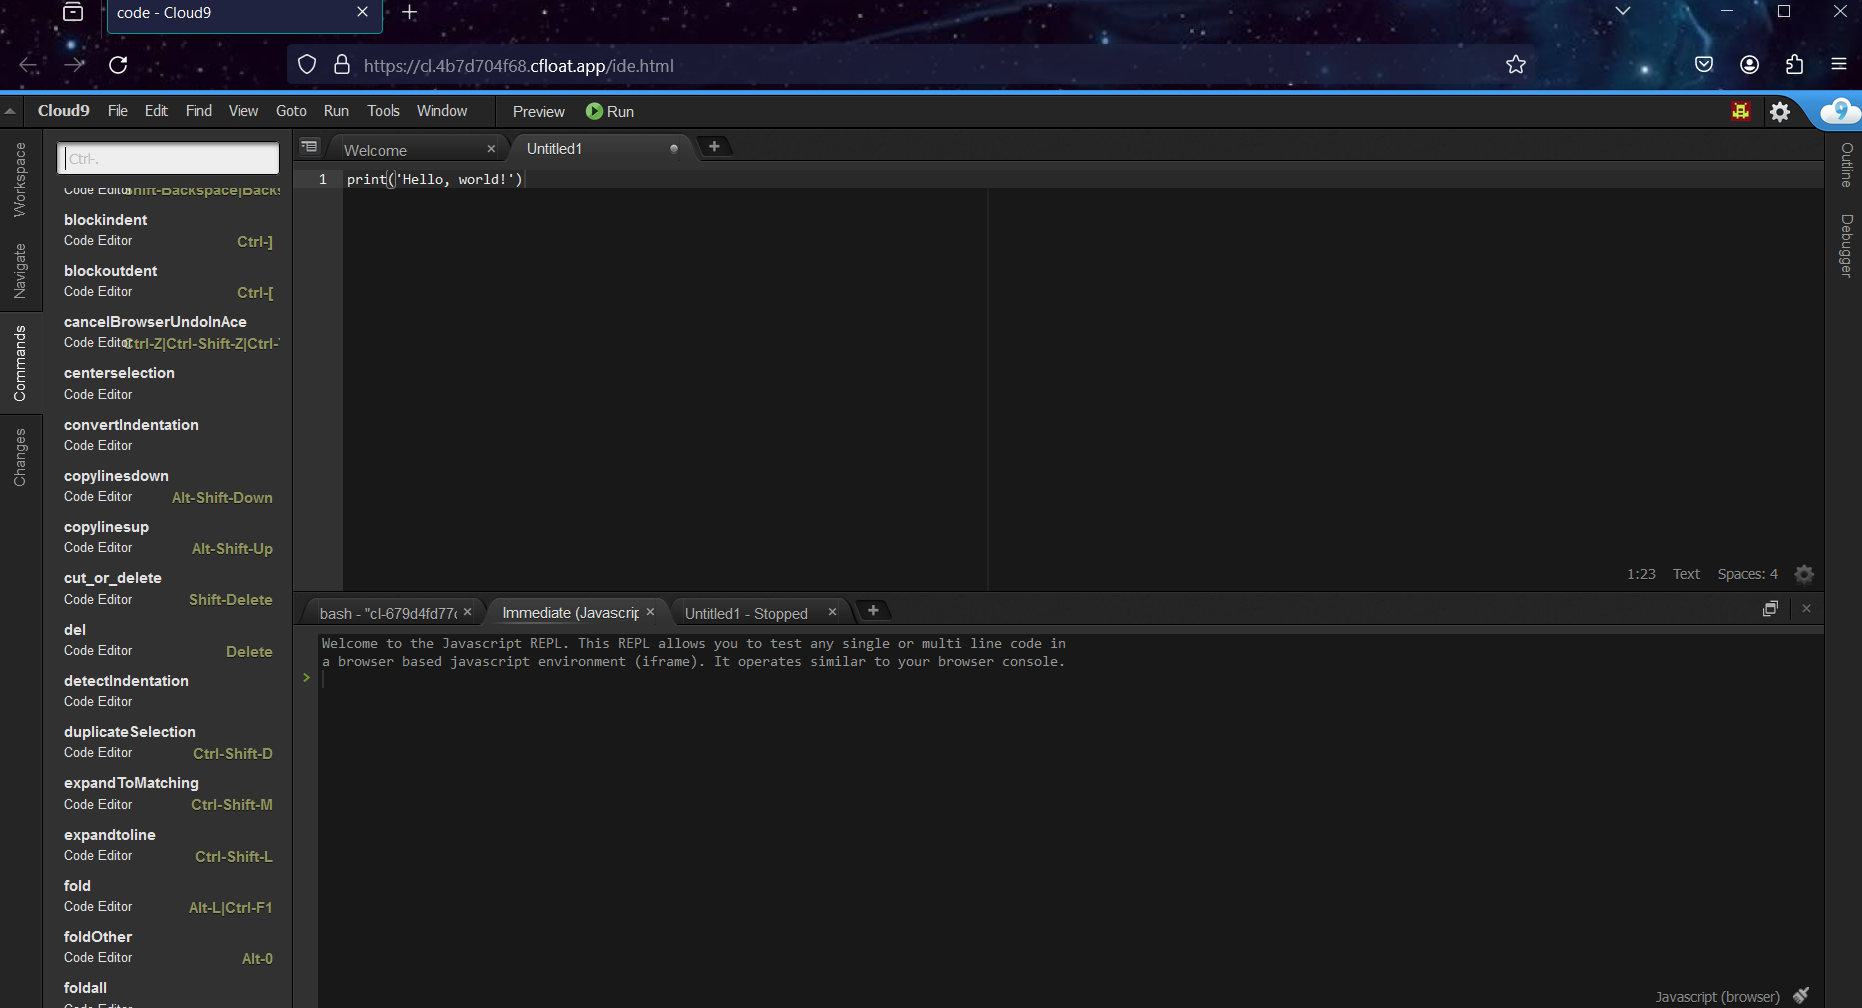Image resolution: width=1862 pixels, height=1008 pixels.
Task: Collapse the menu bar with arrow icon
Action: tap(10, 111)
